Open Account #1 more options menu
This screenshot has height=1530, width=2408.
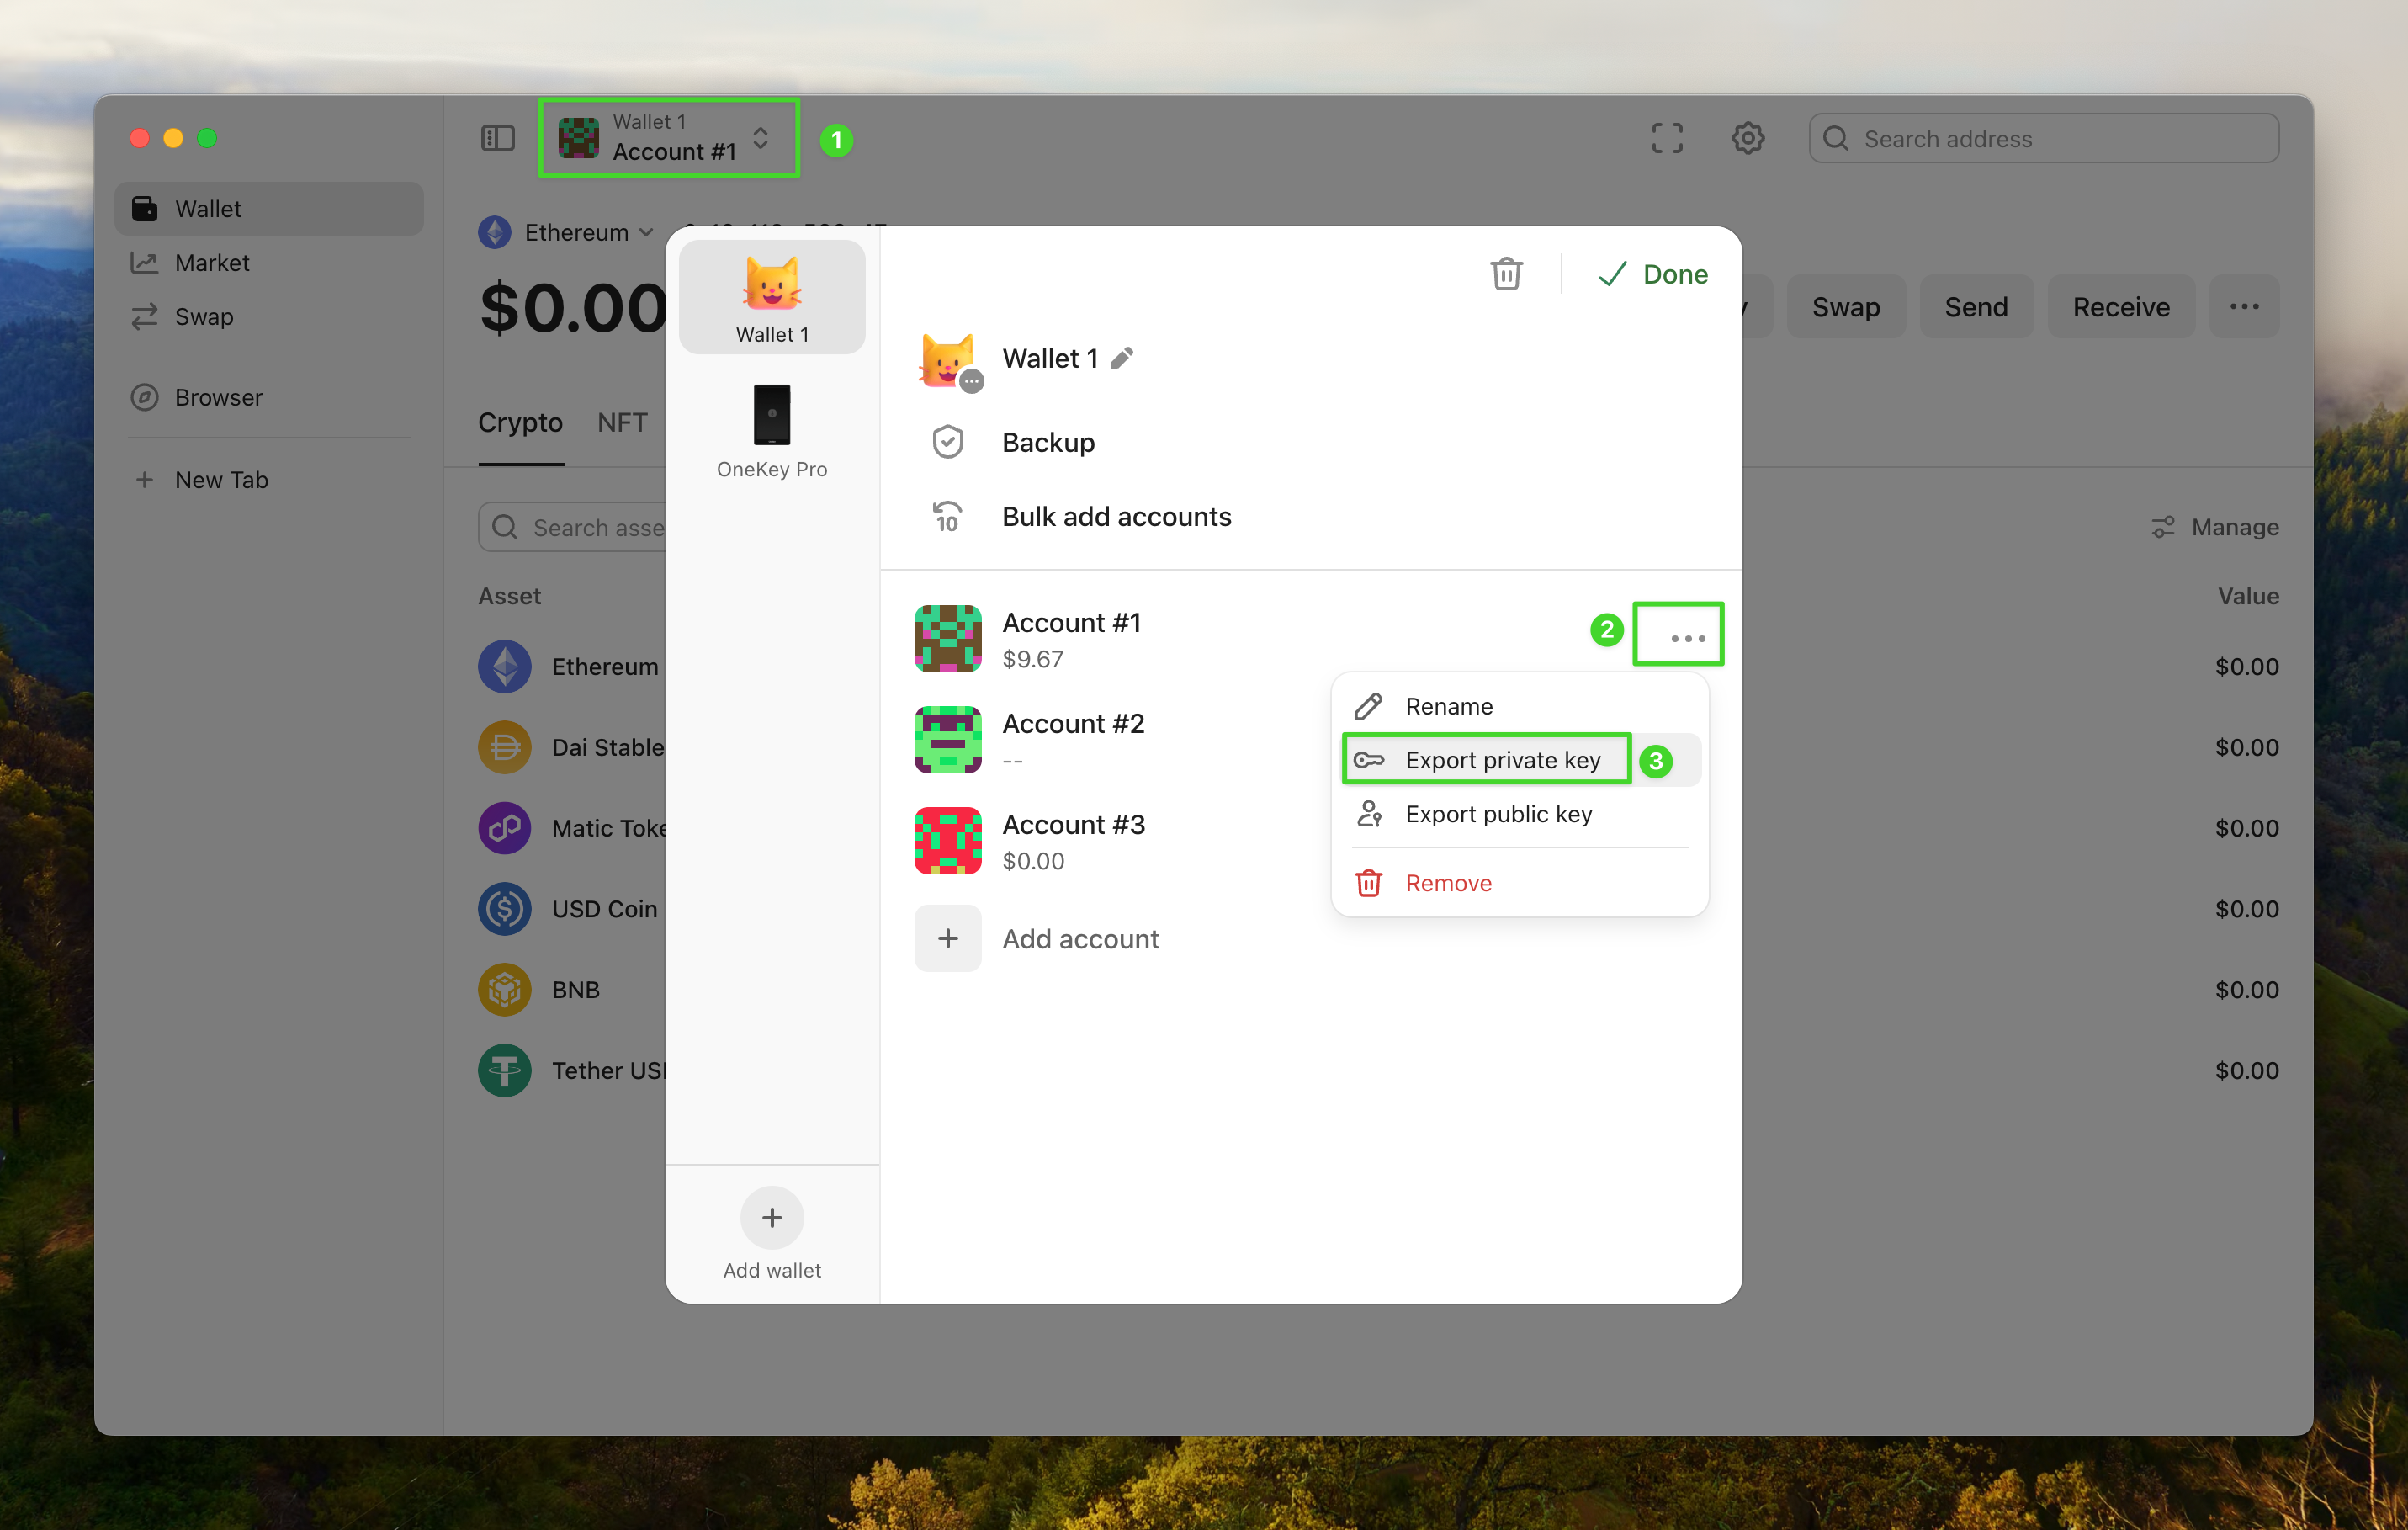coord(1687,637)
